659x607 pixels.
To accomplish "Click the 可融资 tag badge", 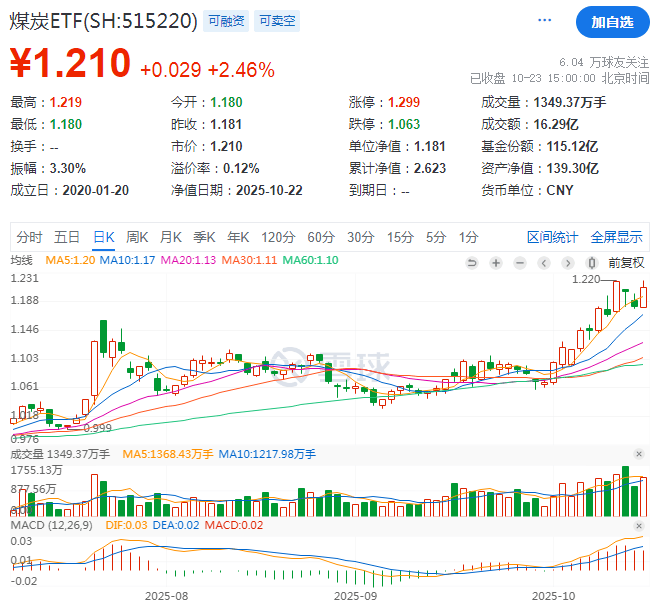I will coord(225,21).
